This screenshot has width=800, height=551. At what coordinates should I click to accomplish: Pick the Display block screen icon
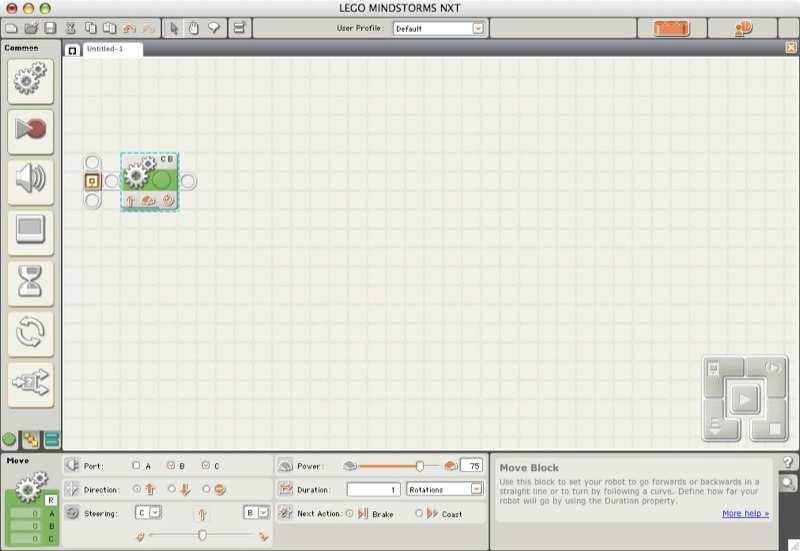coord(31,232)
